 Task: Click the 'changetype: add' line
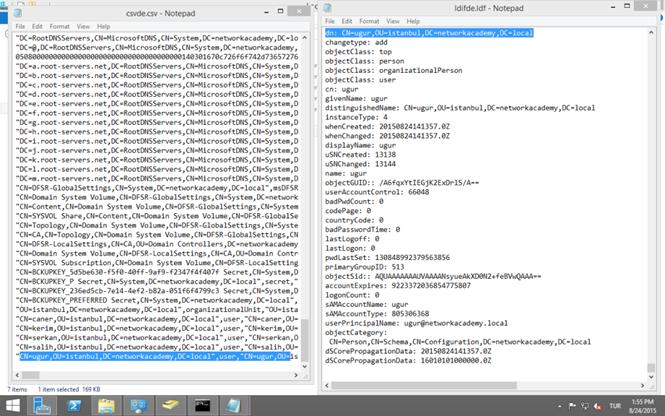356,42
